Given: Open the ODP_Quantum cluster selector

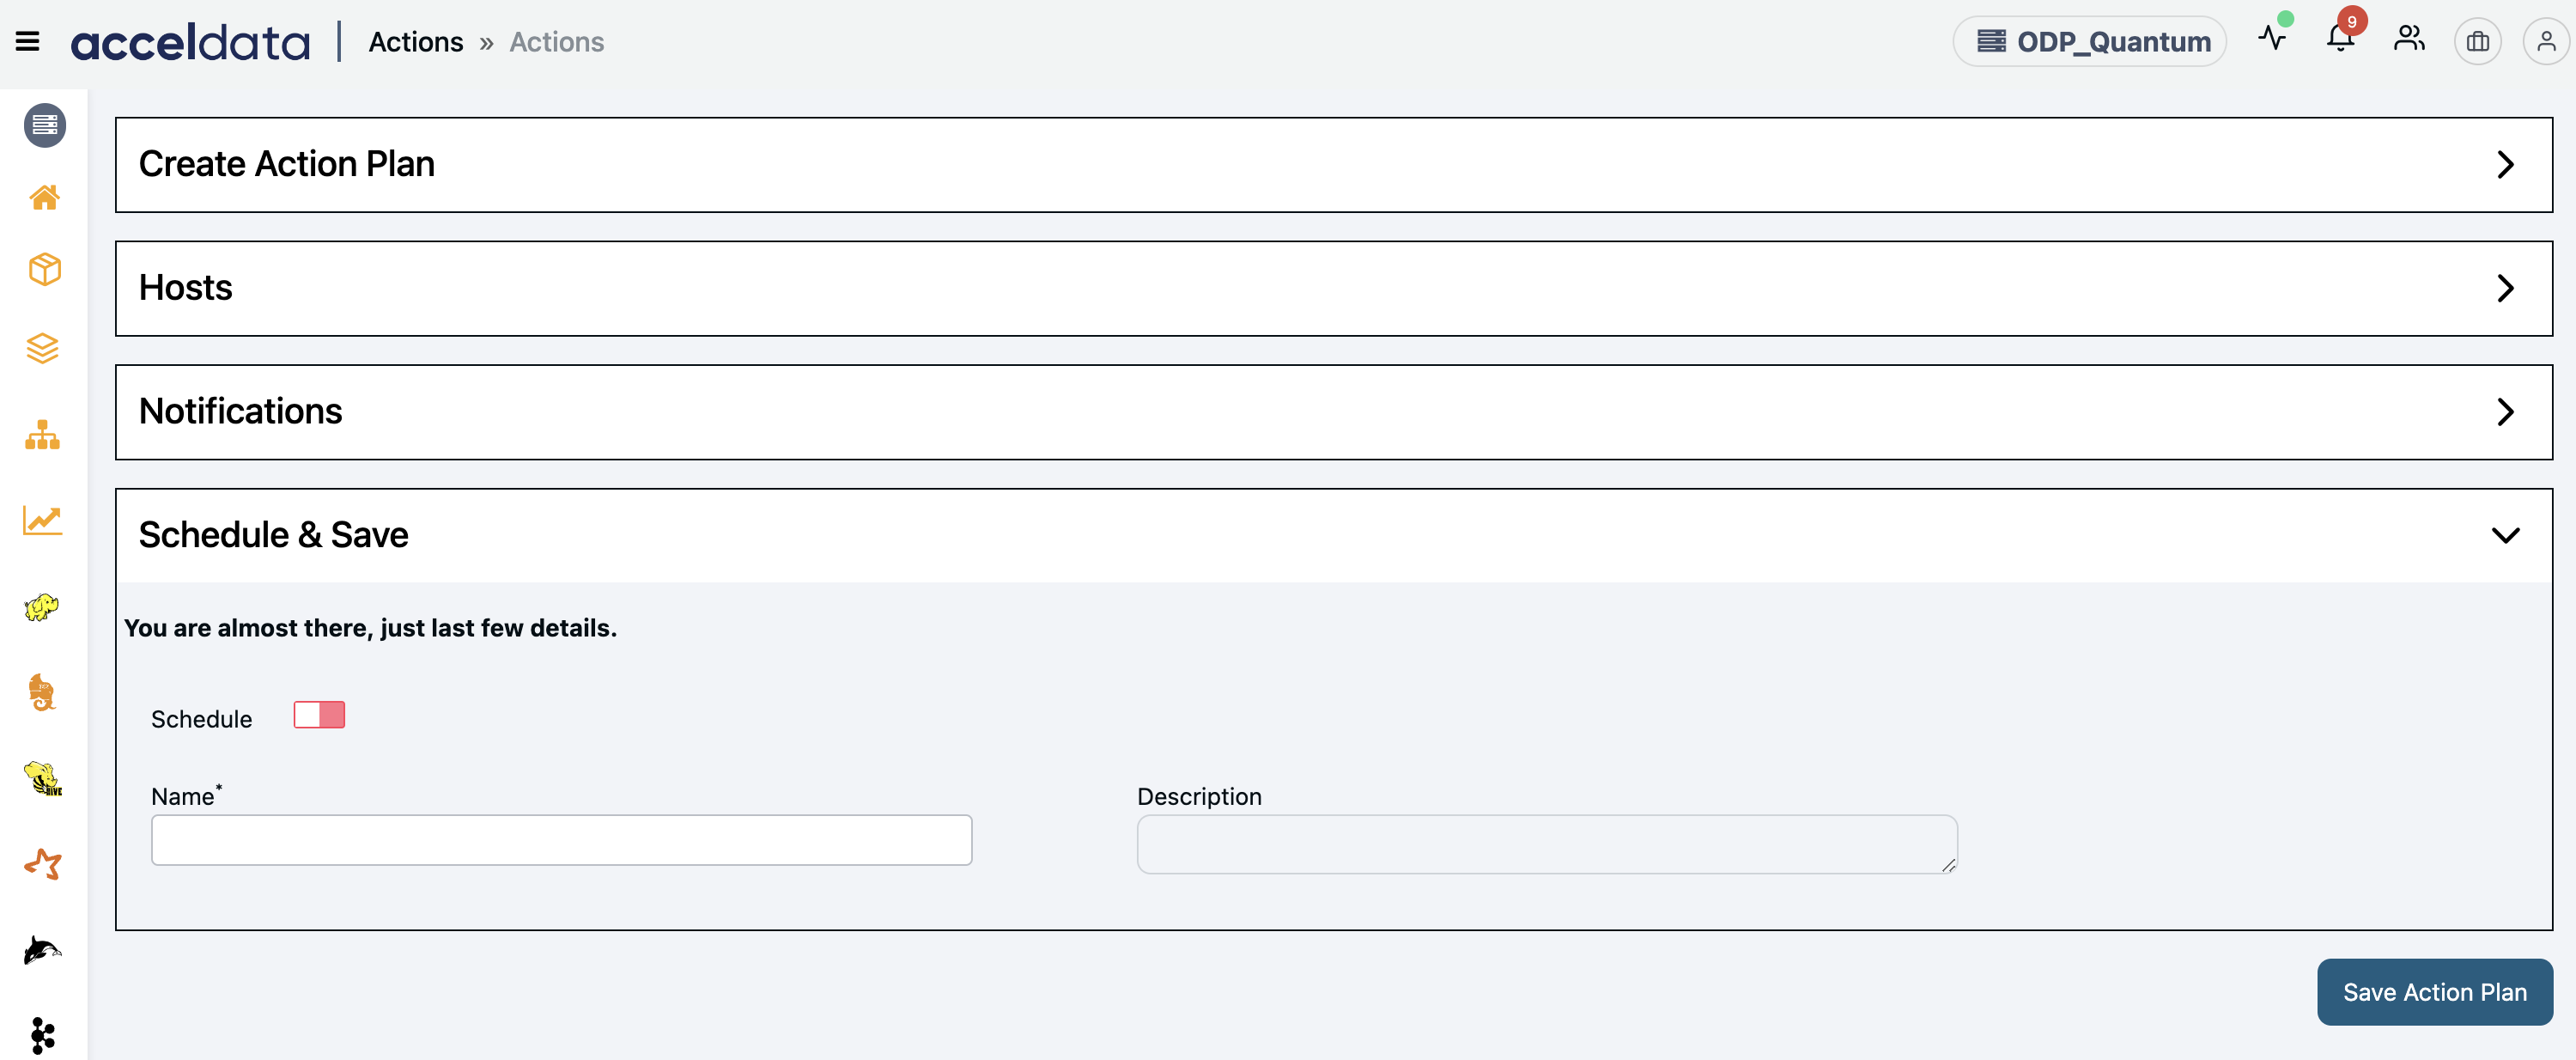Looking at the screenshot, I should click(2089, 41).
